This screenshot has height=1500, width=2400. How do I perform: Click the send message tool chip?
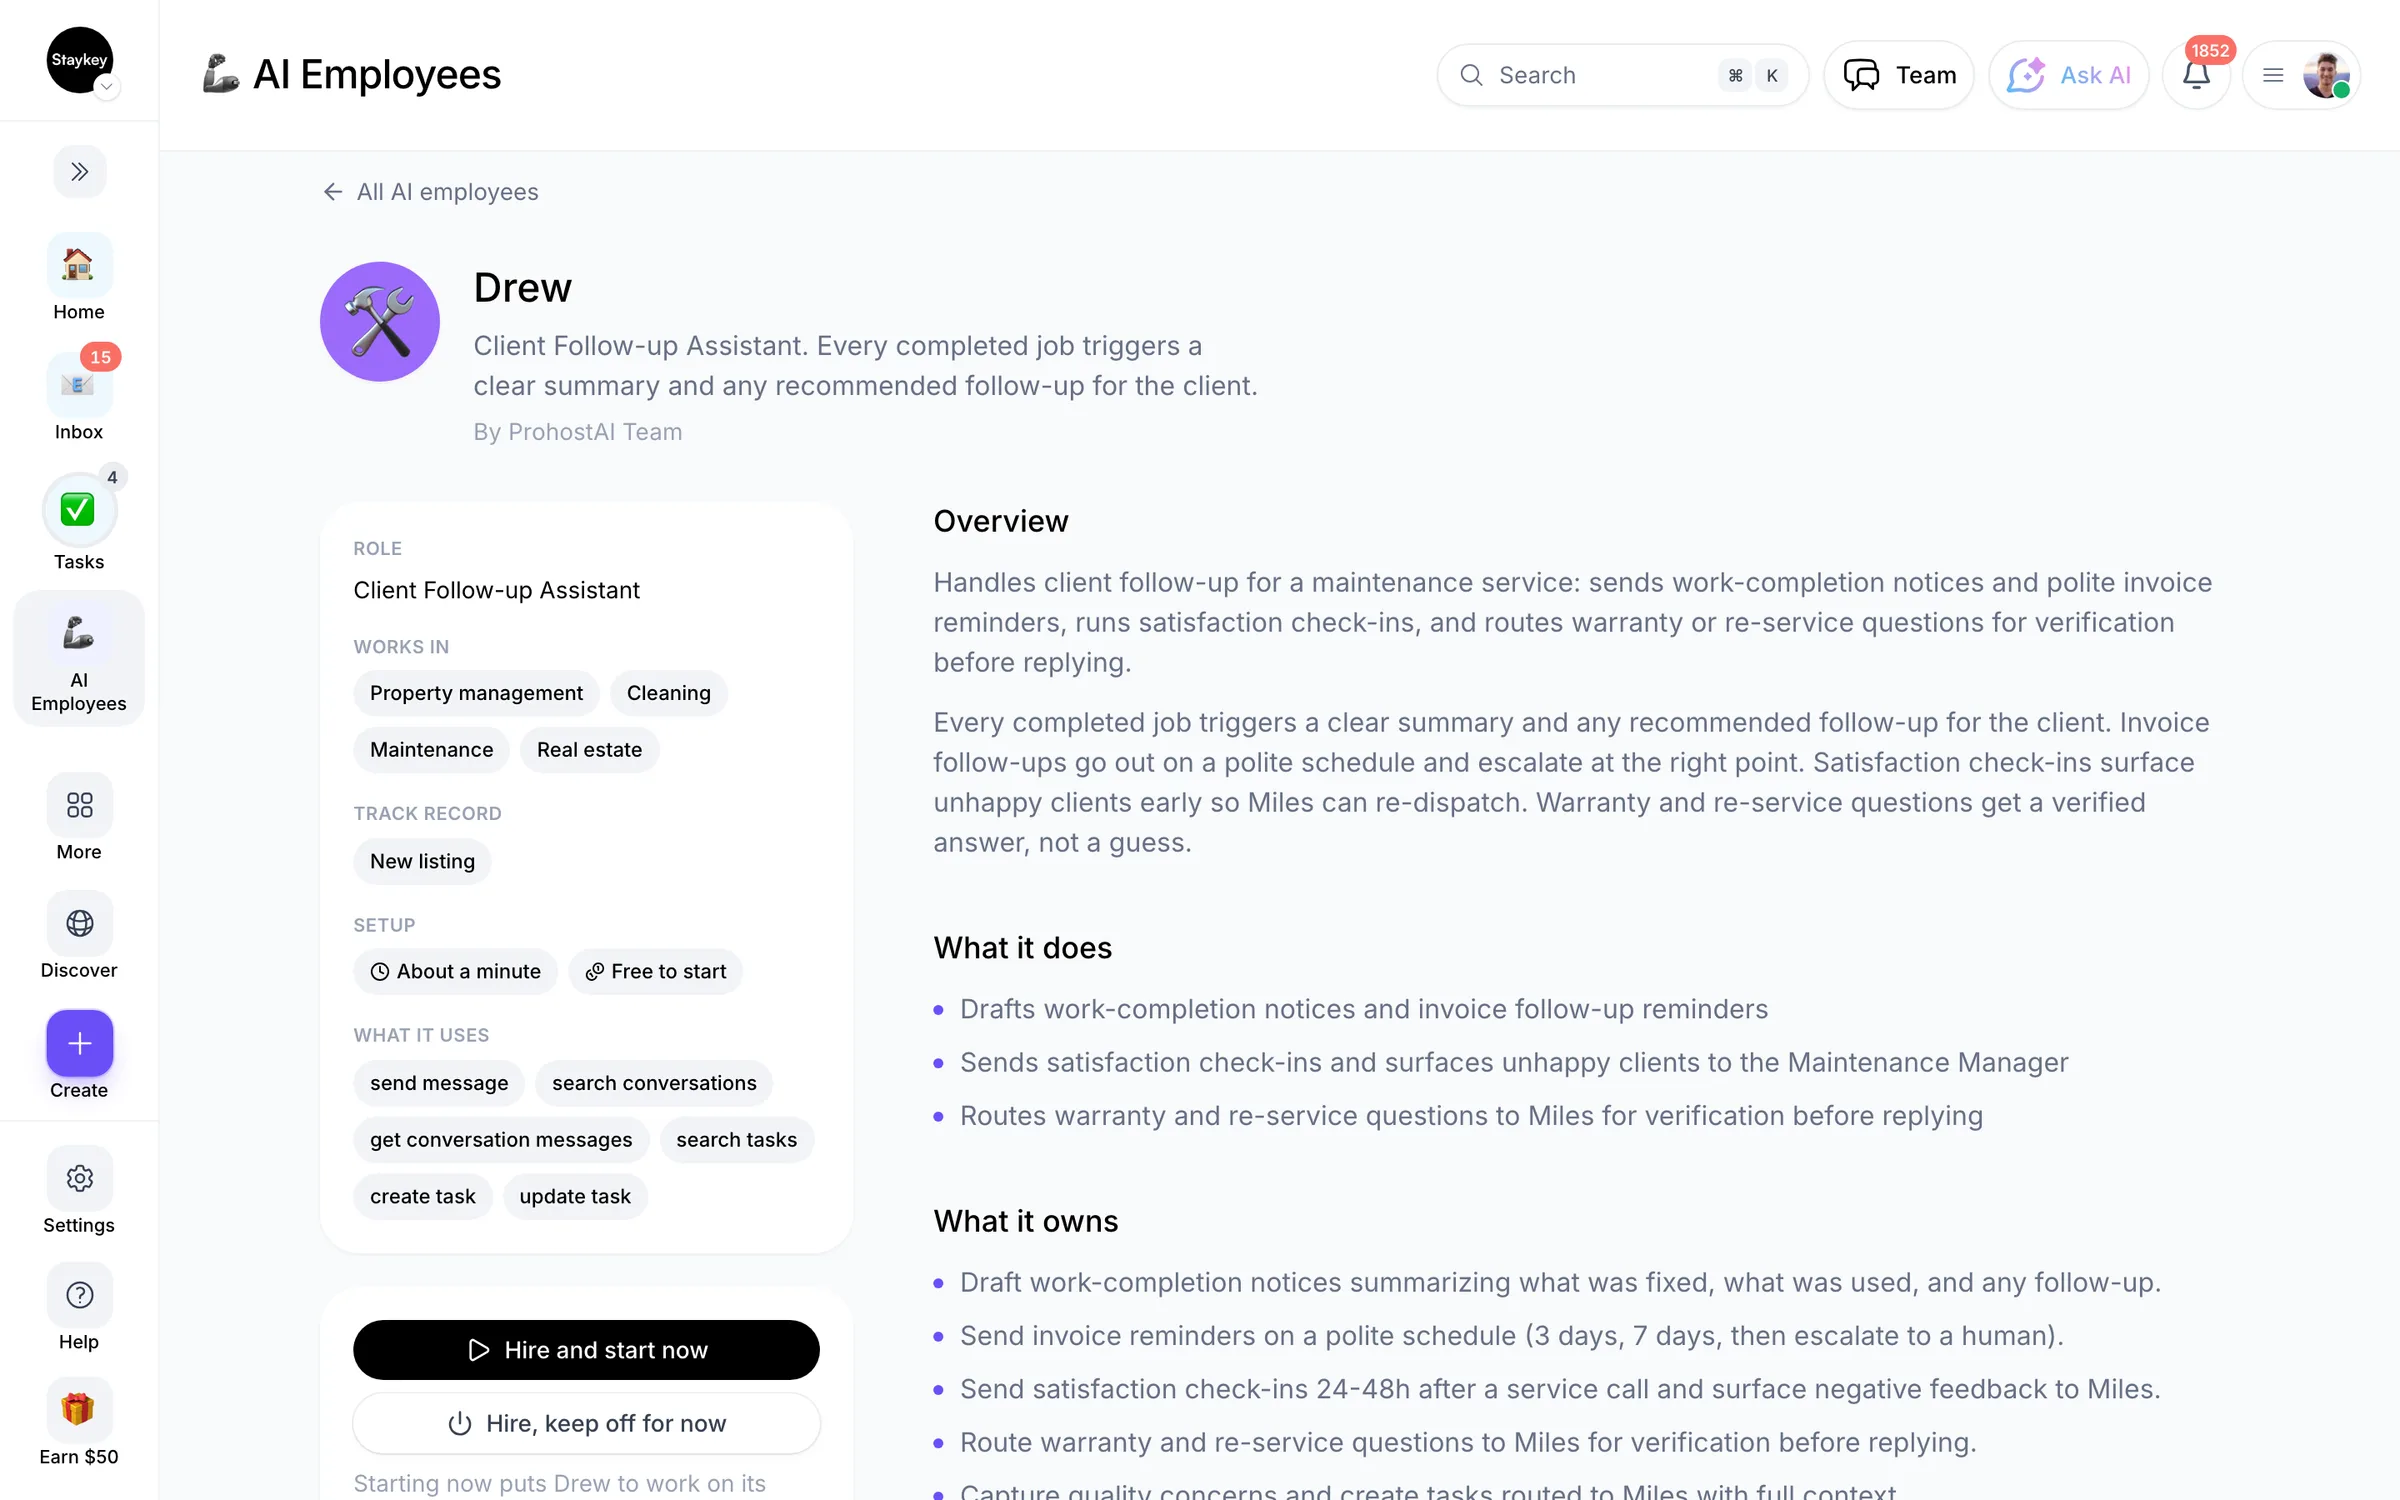(439, 1083)
